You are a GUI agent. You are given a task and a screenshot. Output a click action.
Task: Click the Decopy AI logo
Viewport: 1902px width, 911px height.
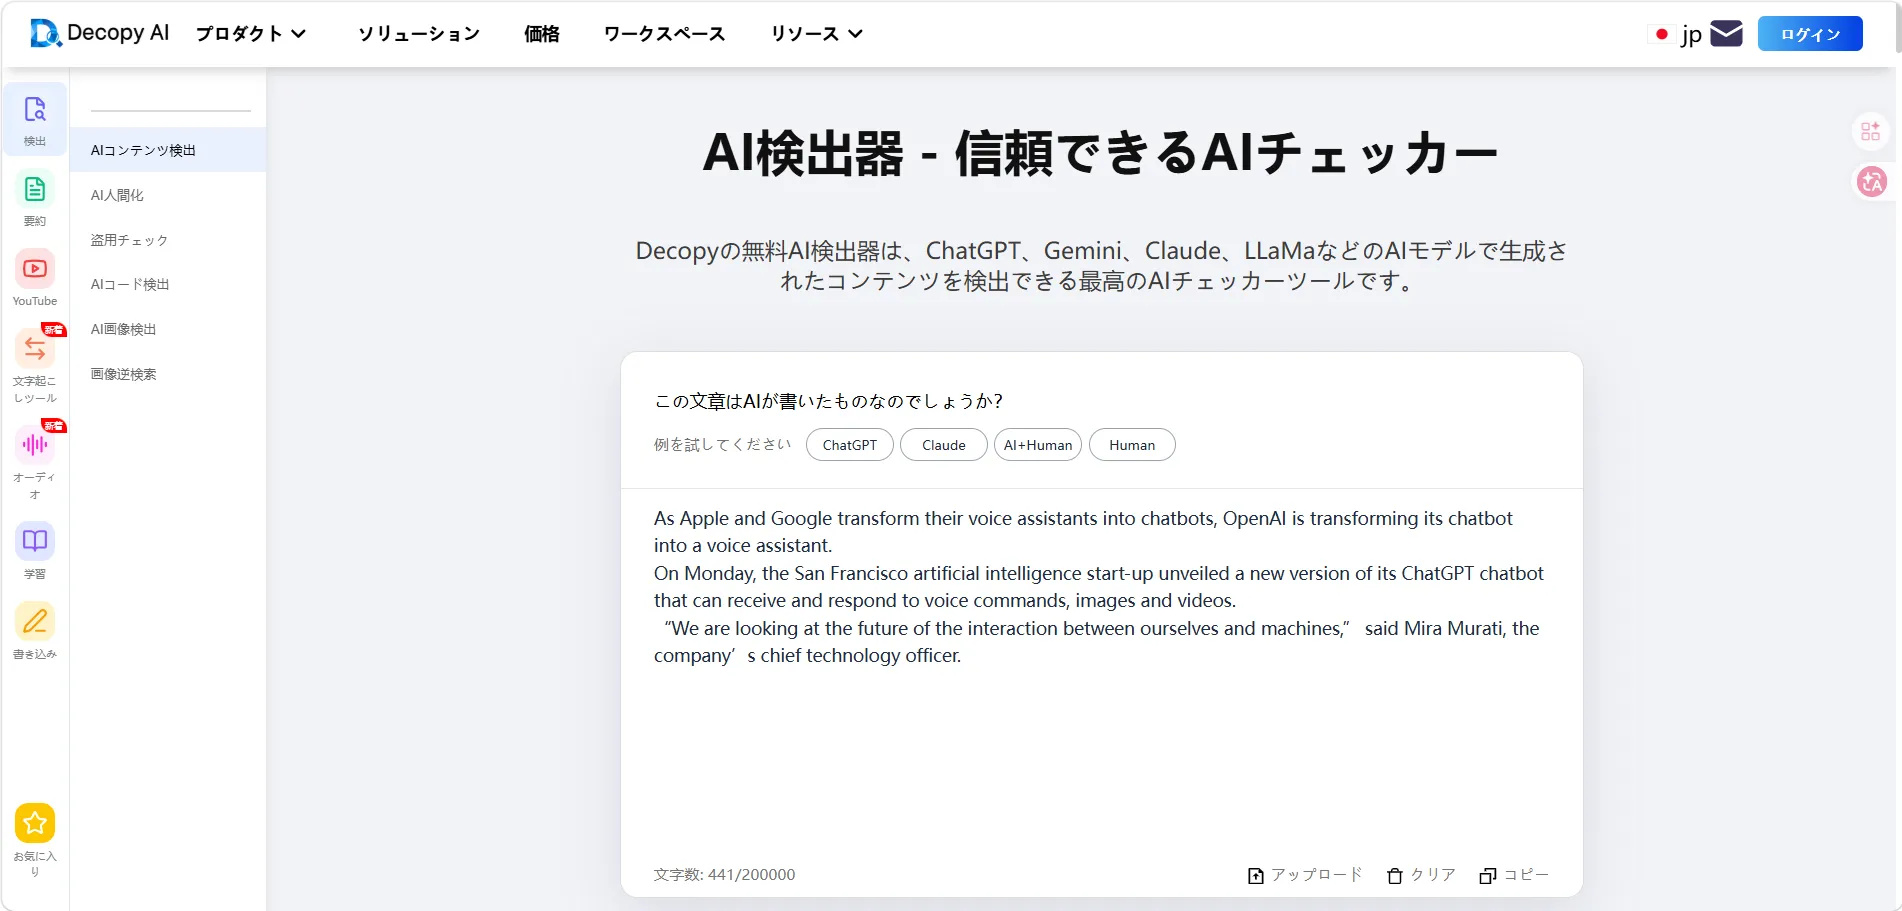[x=99, y=33]
